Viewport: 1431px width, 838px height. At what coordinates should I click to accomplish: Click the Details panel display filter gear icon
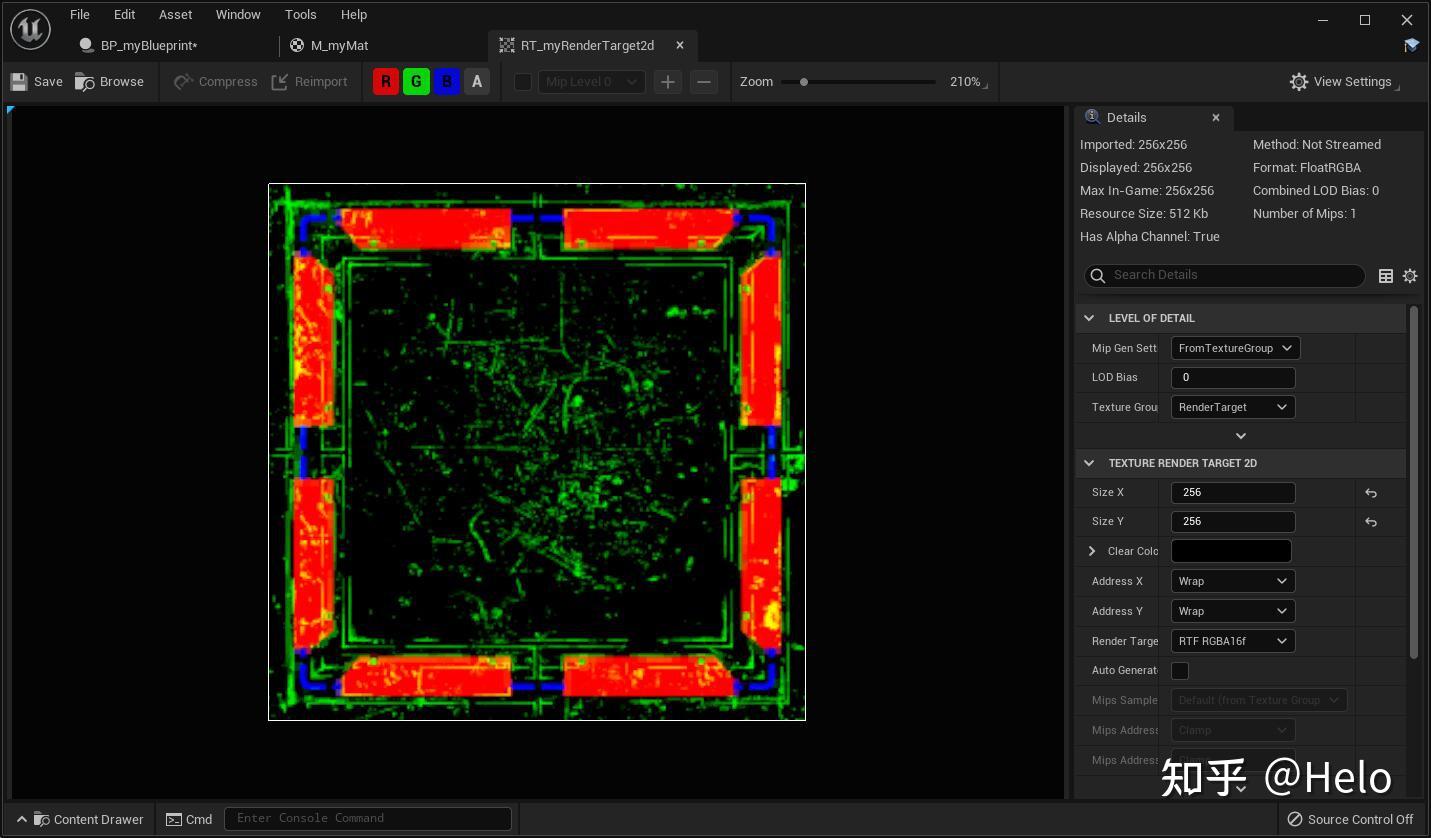(x=1410, y=275)
